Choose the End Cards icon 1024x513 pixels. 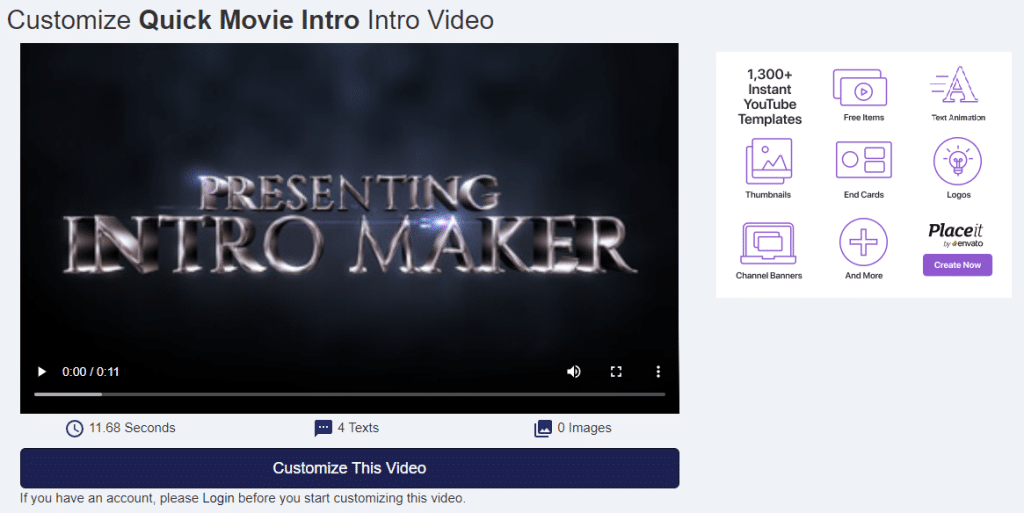[x=863, y=160]
